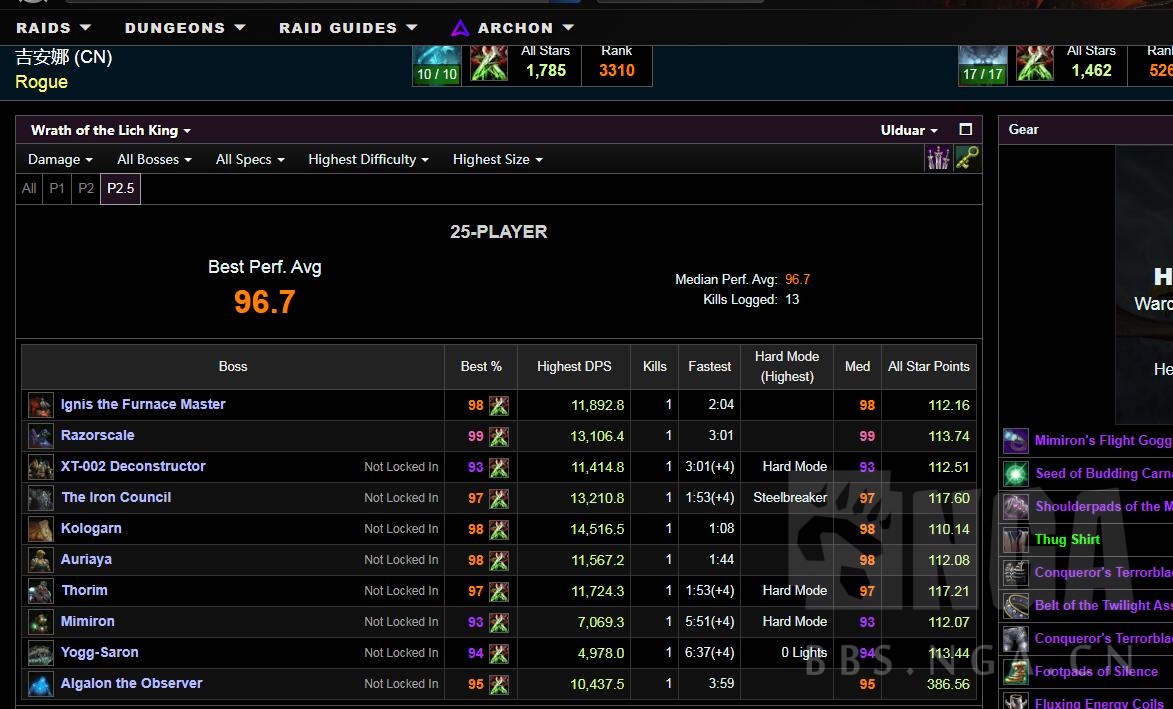This screenshot has height=709, width=1173.
Task: Open the Damage metric dropdown
Action: (60, 159)
